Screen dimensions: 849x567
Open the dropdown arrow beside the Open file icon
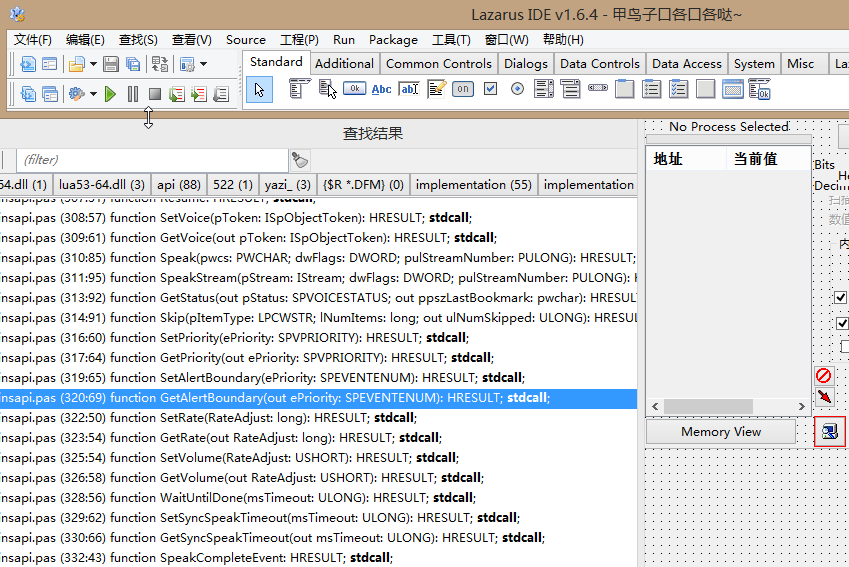pyautogui.click(x=93, y=64)
